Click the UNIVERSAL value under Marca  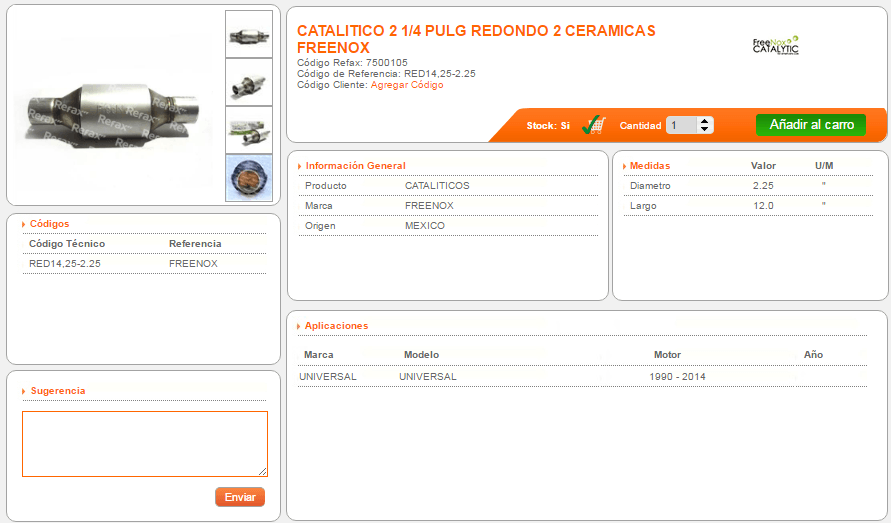(328, 377)
